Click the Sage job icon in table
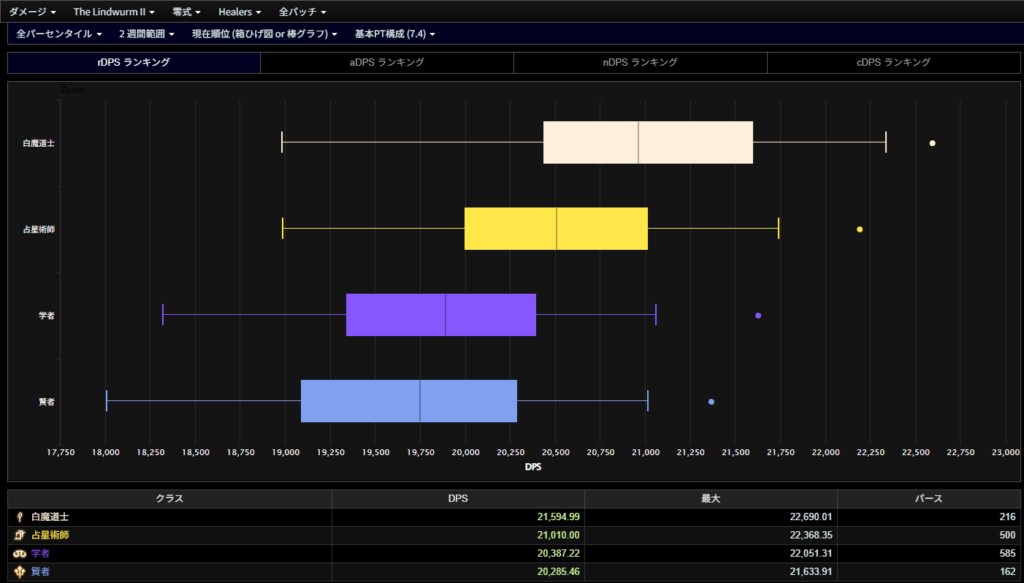 coord(18,571)
